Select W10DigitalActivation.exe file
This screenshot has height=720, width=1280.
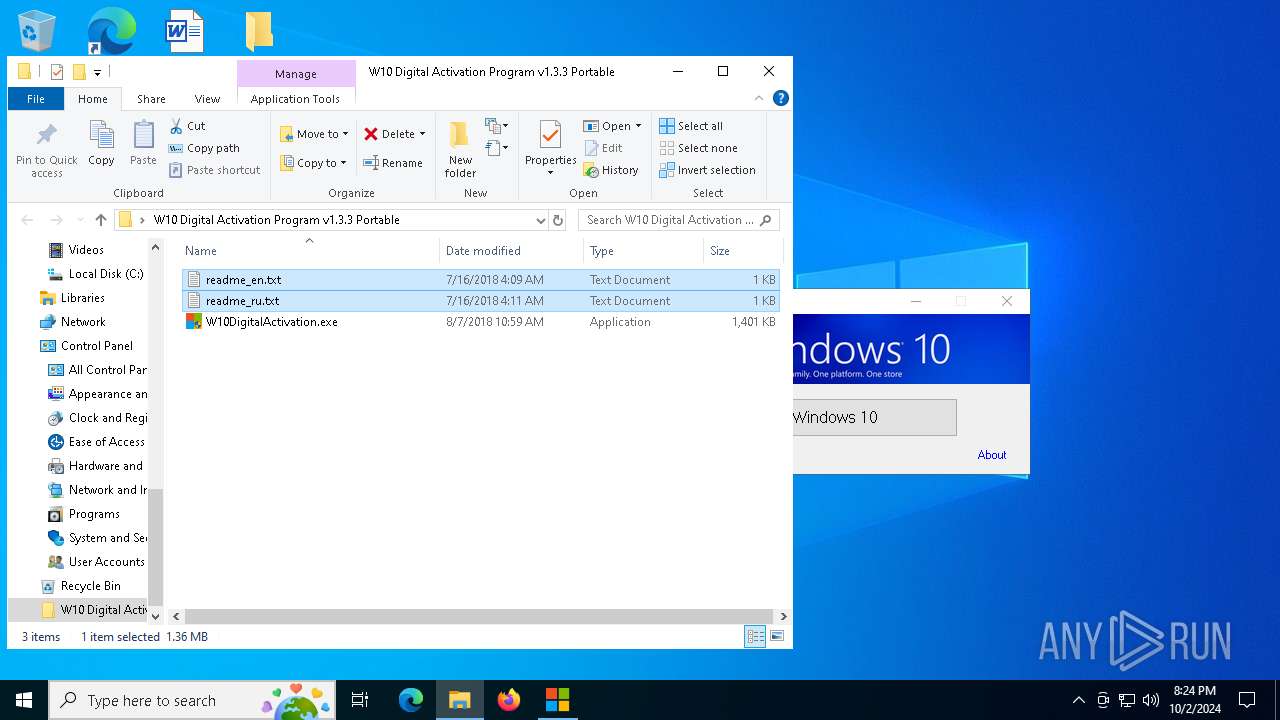point(480,322)
